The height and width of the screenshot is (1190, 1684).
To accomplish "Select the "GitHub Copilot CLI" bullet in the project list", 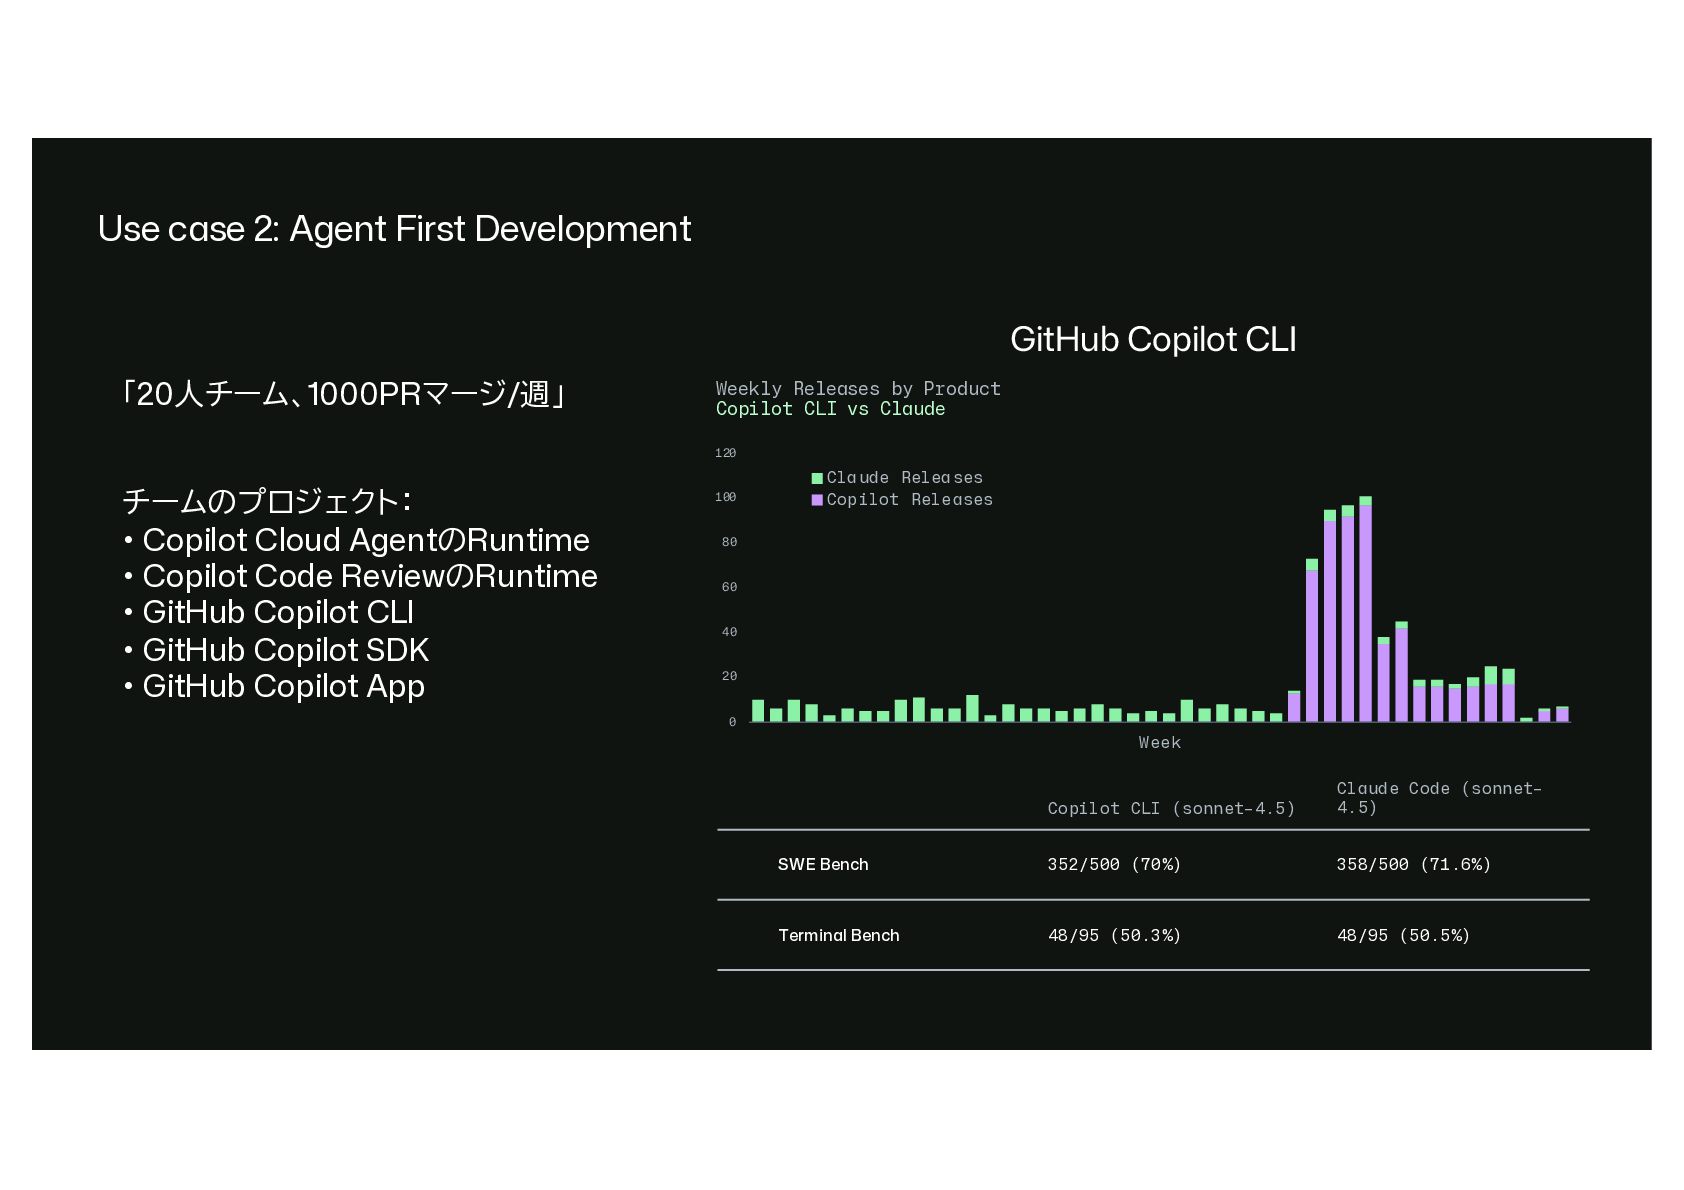I will pyautogui.click(x=269, y=612).
